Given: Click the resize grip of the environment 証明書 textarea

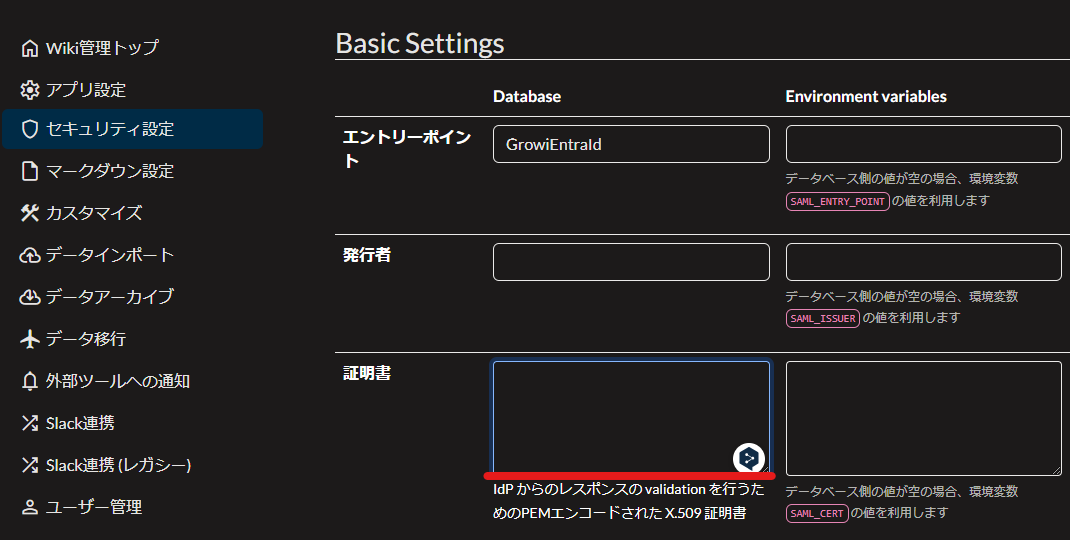Looking at the screenshot, I should click(x=1056, y=470).
